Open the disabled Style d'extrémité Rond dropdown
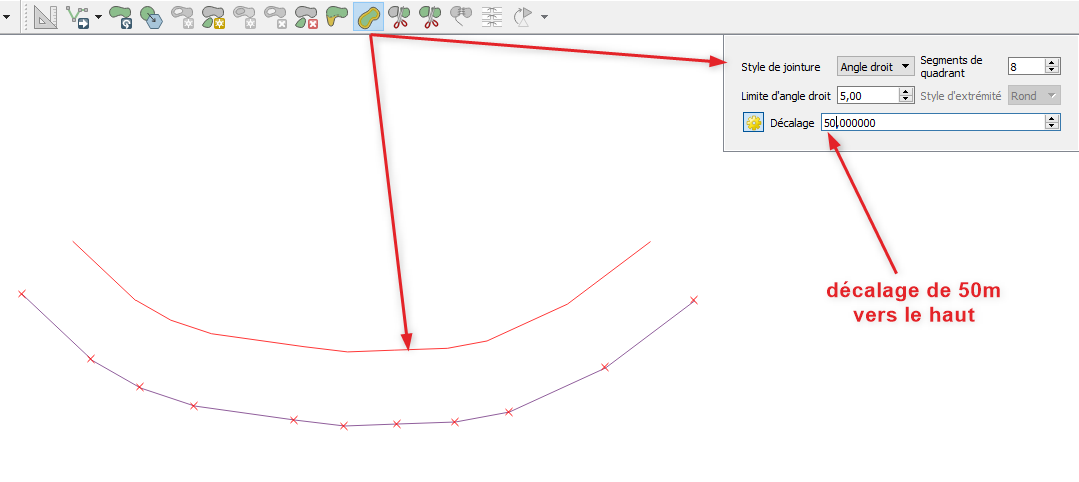Image resolution: width=1079 pixels, height=482 pixels. pyautogui.click(x=1034, y=96)
